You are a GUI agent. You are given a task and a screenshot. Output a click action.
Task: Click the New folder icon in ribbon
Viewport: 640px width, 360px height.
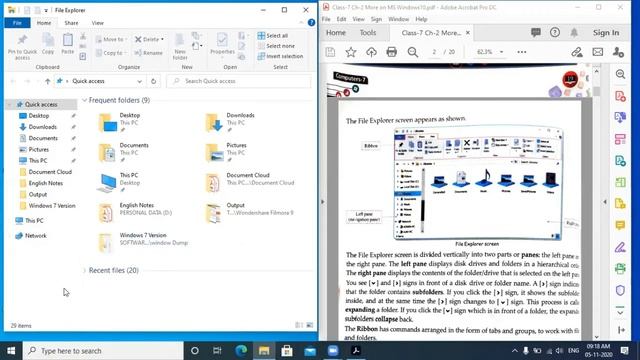pyautogui.click(x=180, y=40)
